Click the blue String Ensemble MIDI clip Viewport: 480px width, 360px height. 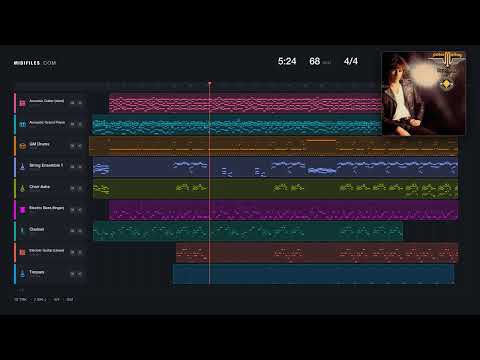[275, 167]
